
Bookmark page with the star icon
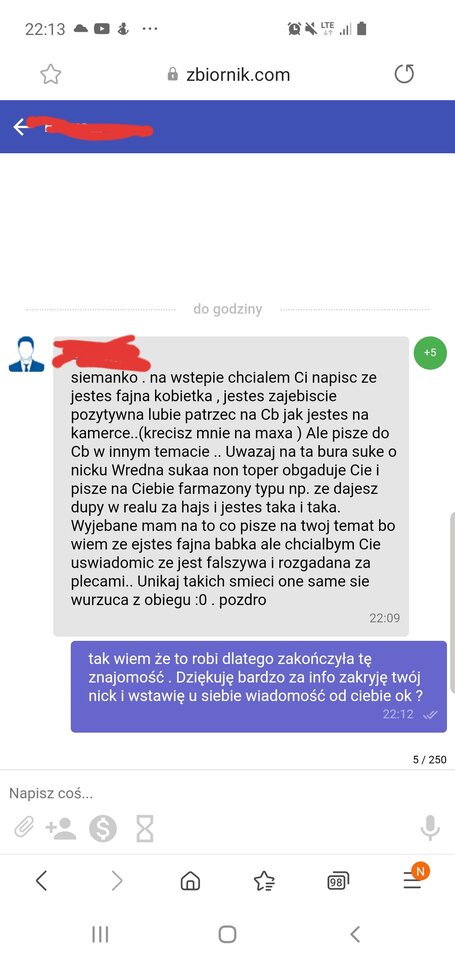(x=51, y=75)
